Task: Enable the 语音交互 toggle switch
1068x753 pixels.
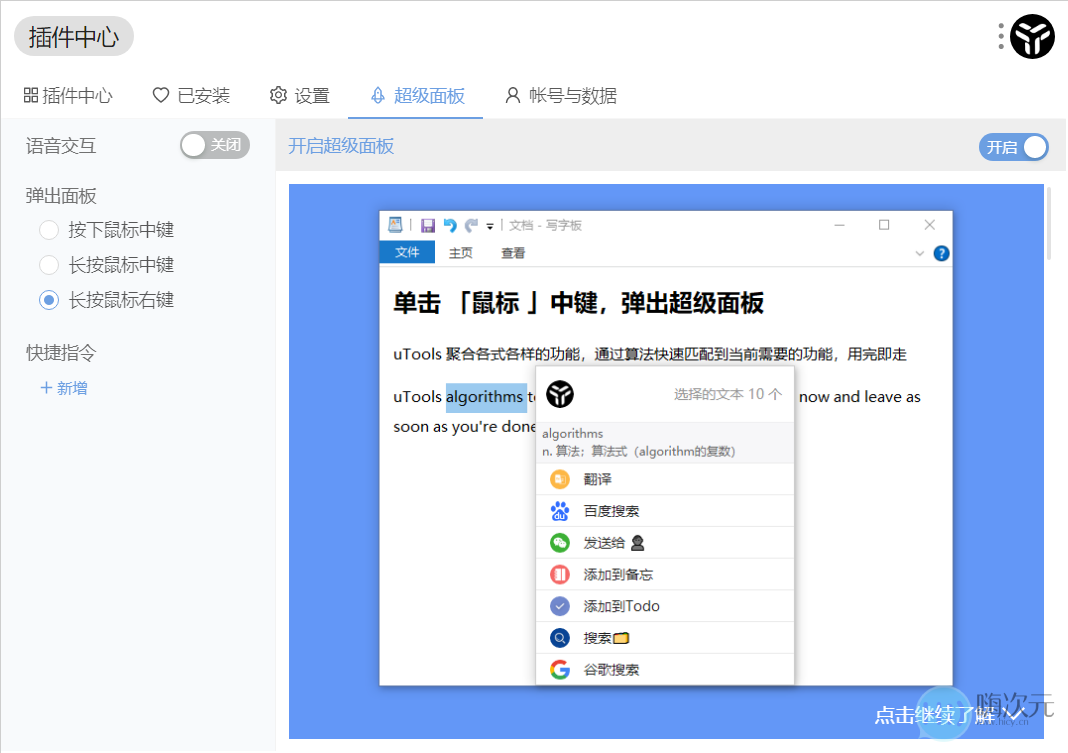Action: 214,145
